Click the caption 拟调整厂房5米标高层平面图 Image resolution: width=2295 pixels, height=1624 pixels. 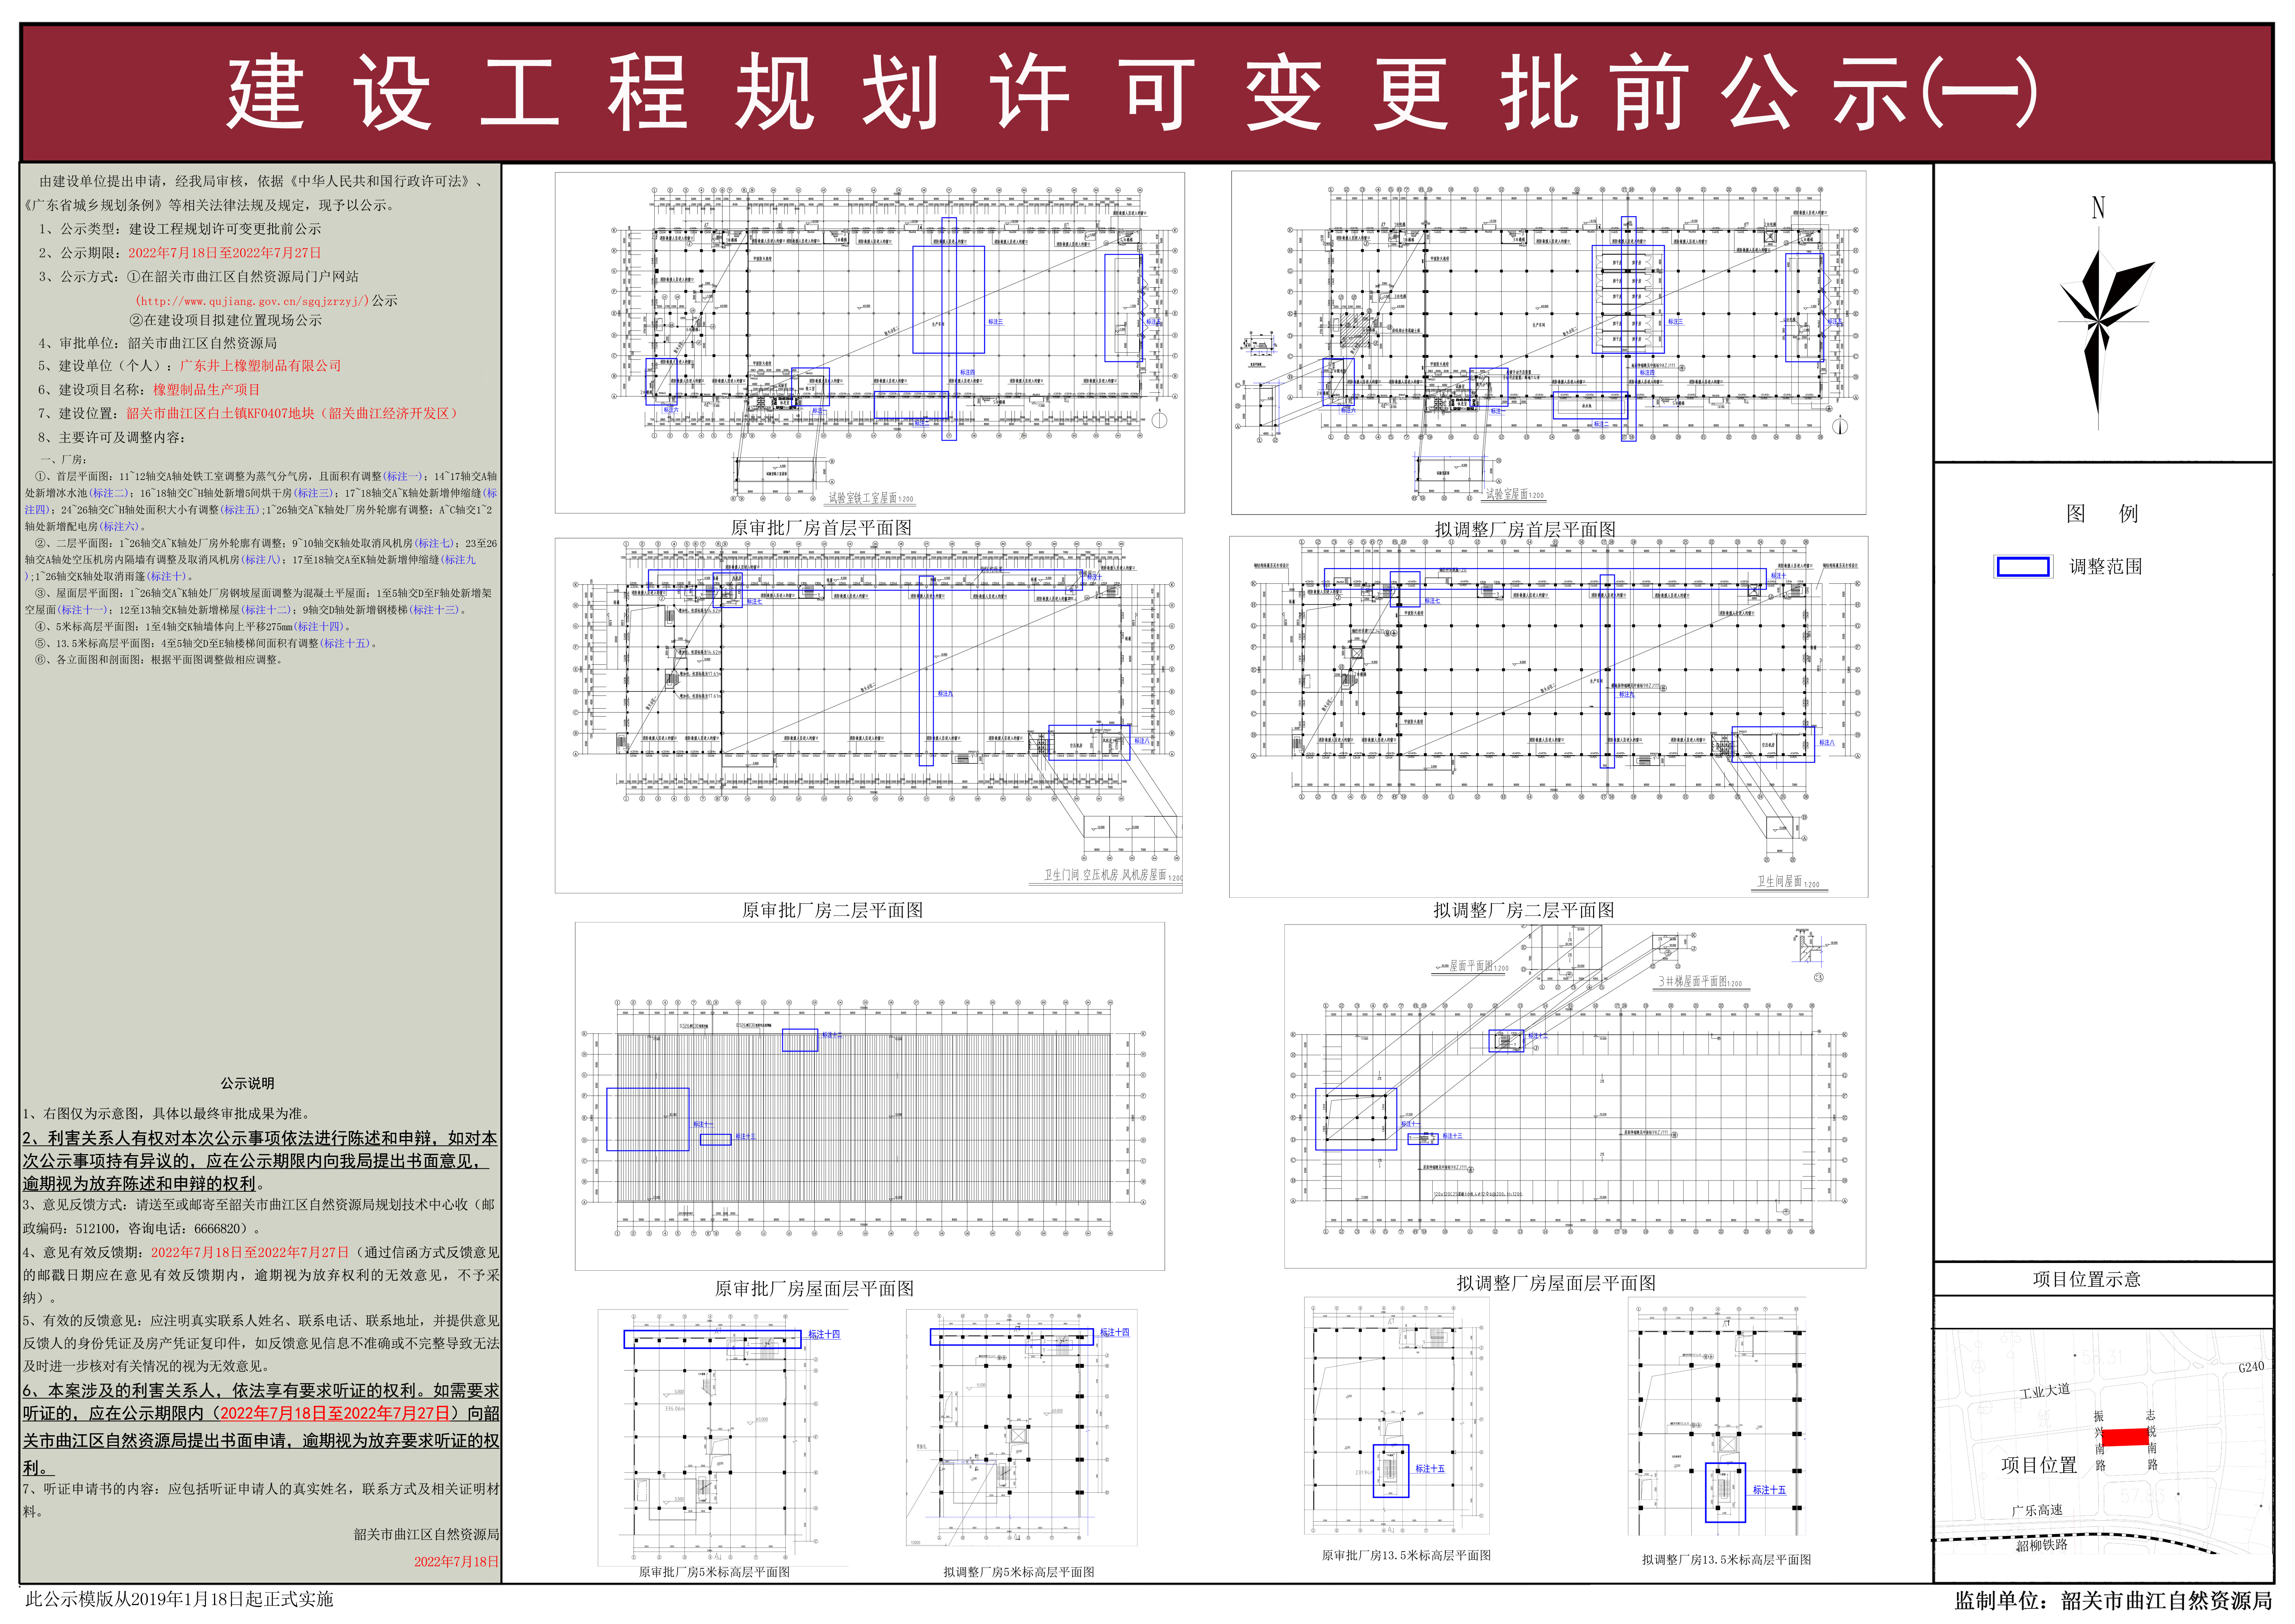click(x=1019, y=1572)
